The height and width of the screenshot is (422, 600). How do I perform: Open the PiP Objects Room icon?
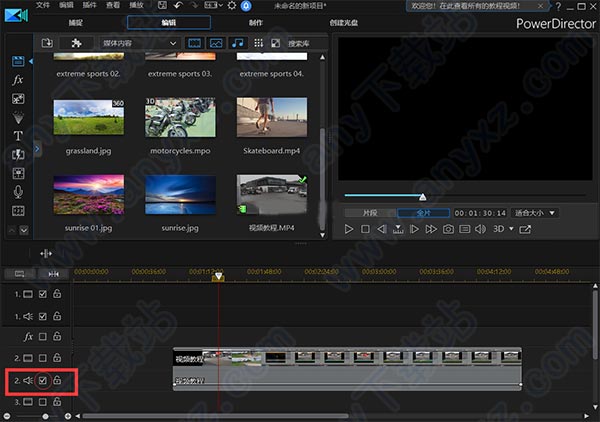18,99
